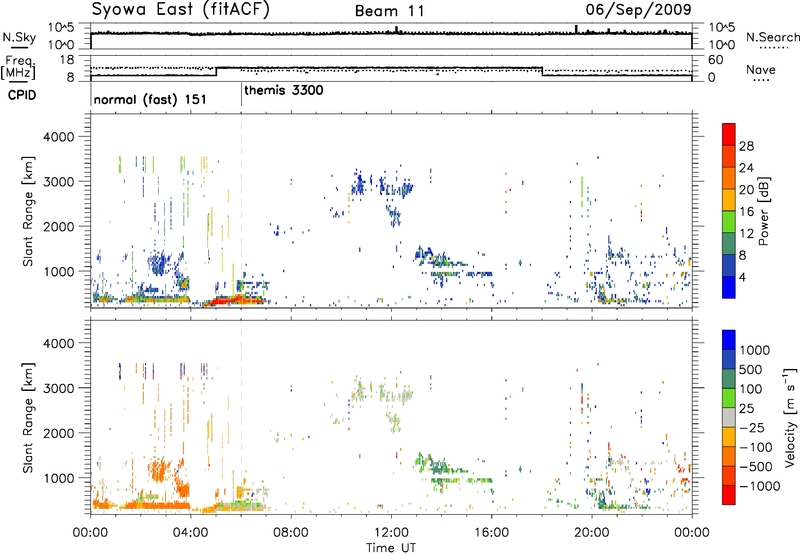Select the 'themis 3300' CPID text

click(x=284, y=91)
